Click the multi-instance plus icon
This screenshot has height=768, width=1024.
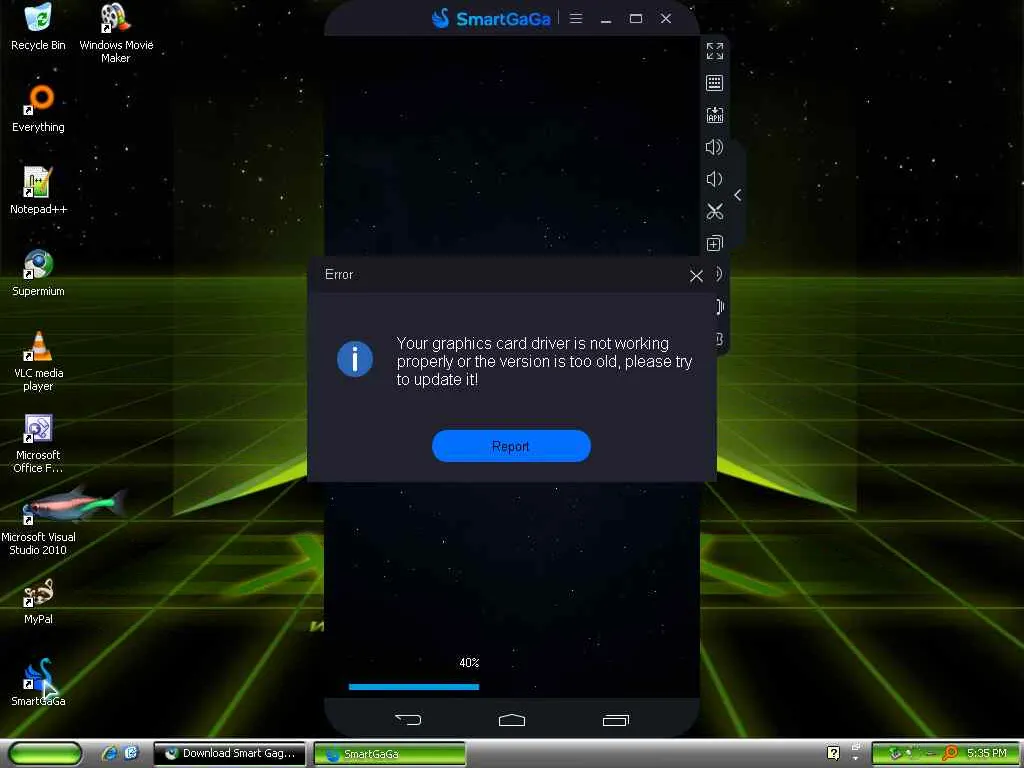click(x=714, y=244)
